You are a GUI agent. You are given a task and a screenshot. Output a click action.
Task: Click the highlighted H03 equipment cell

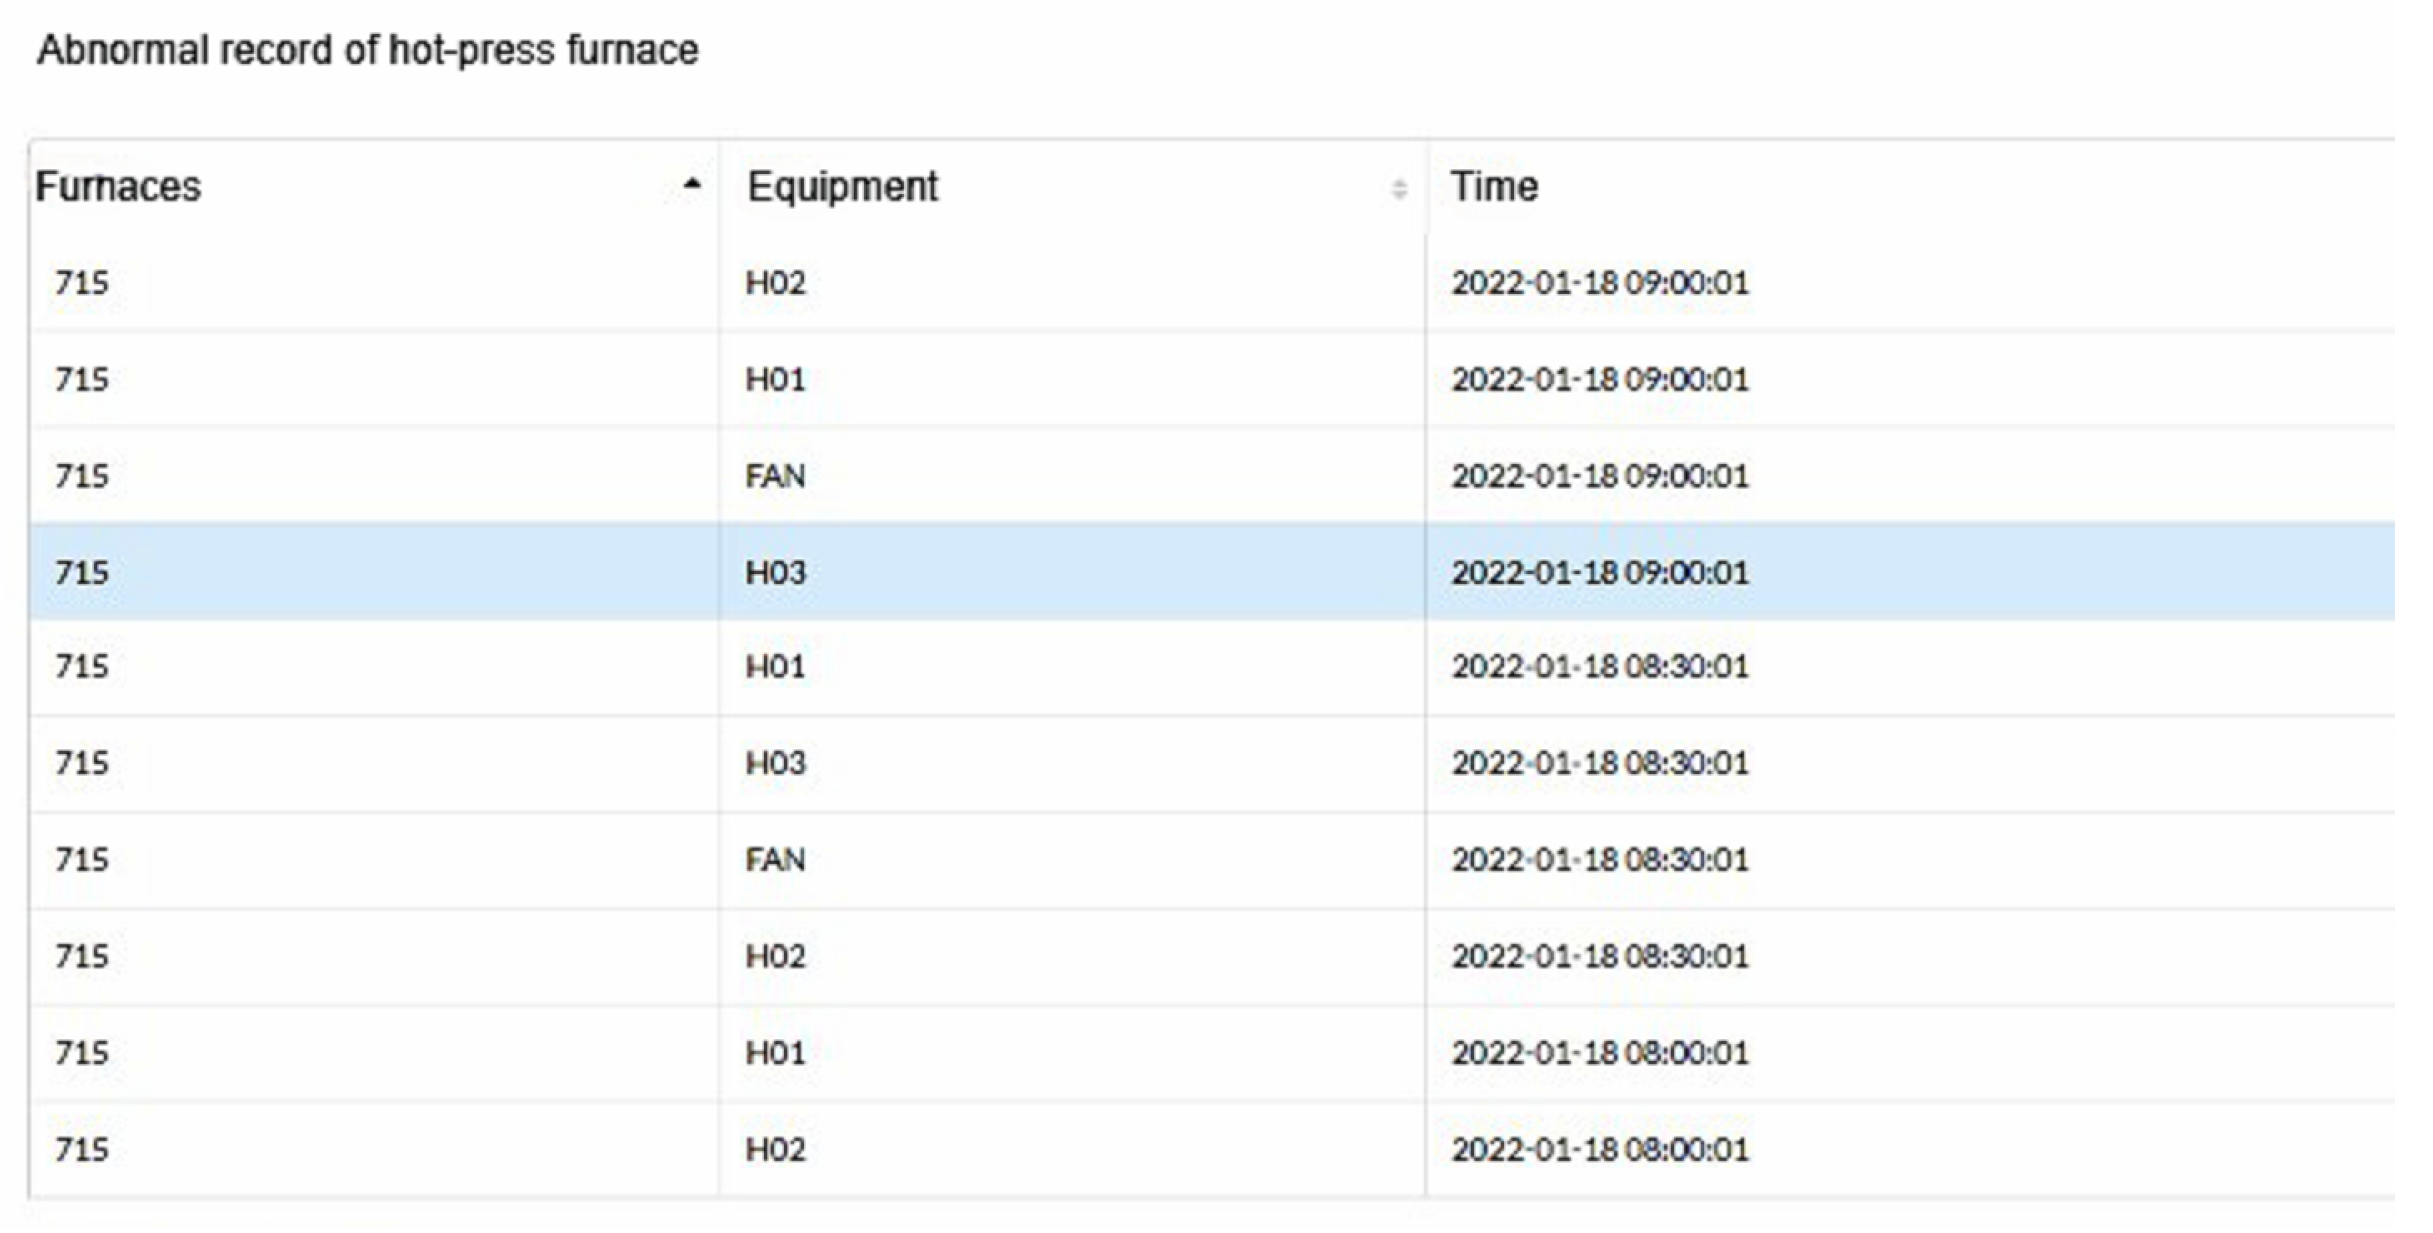coord(775,573)
